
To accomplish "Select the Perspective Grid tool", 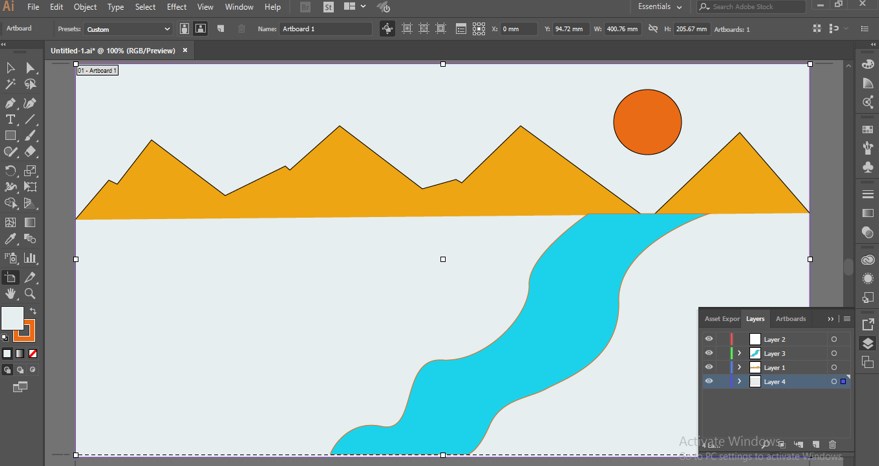I will click(x=30, y=203).
